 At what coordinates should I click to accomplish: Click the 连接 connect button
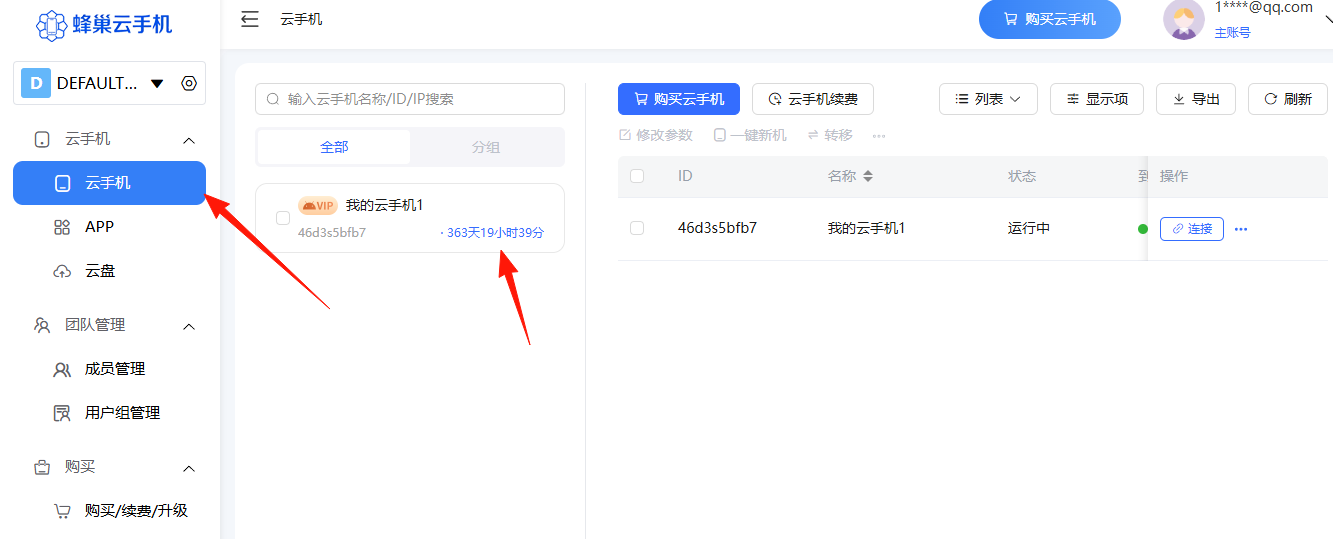1192,229
